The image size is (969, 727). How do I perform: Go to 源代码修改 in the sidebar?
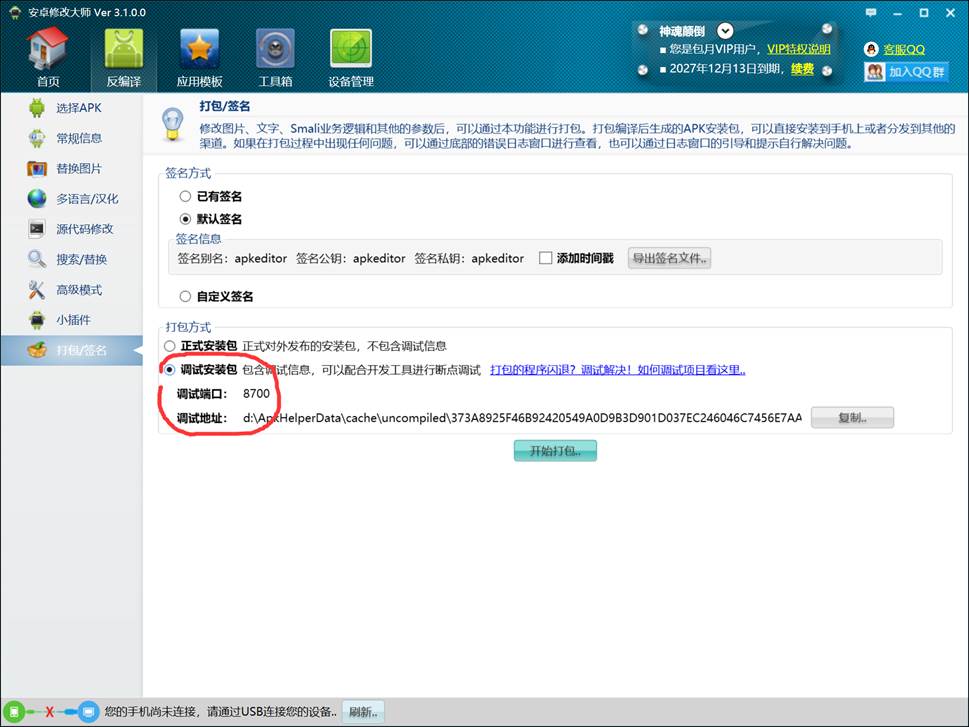click(x=72, y=229)
